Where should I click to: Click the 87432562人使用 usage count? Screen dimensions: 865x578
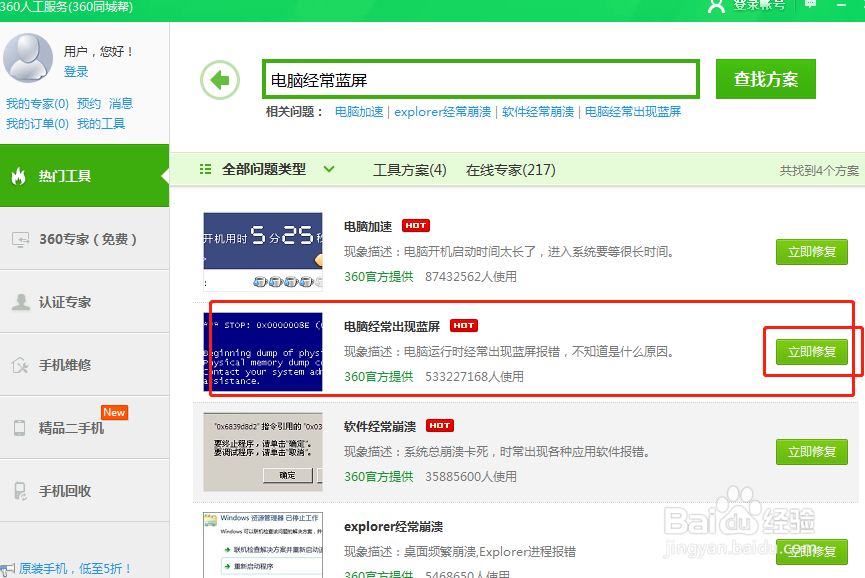[x=471, y=277]
